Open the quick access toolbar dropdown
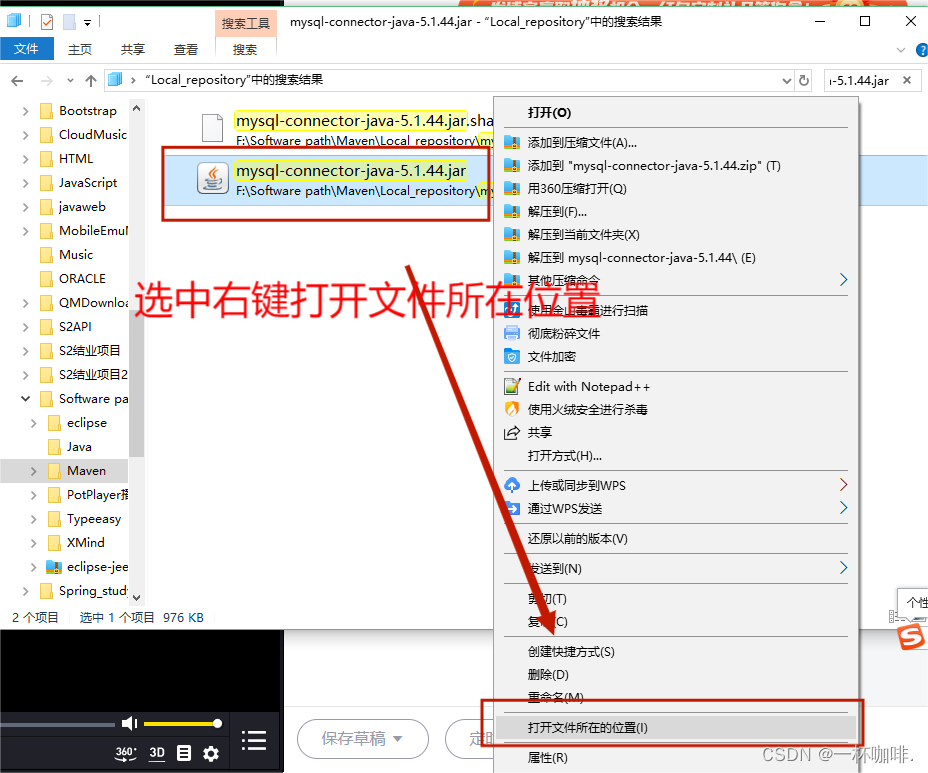Screen dimensions: 928x773 88,22
